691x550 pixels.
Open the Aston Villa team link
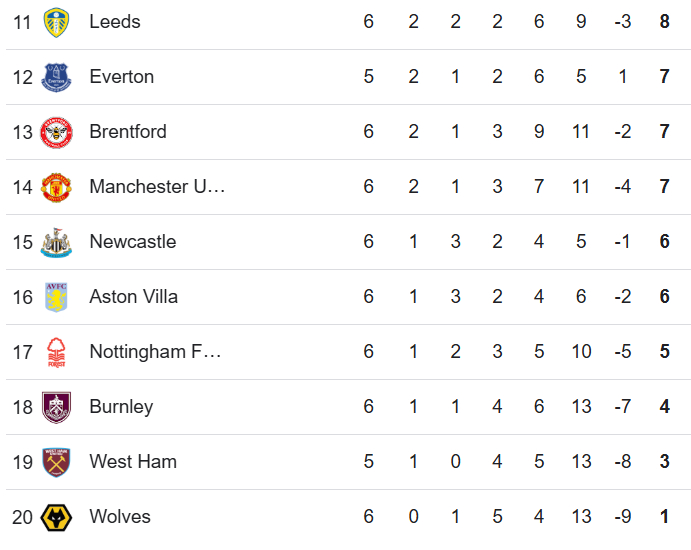[x=133, y=297]
